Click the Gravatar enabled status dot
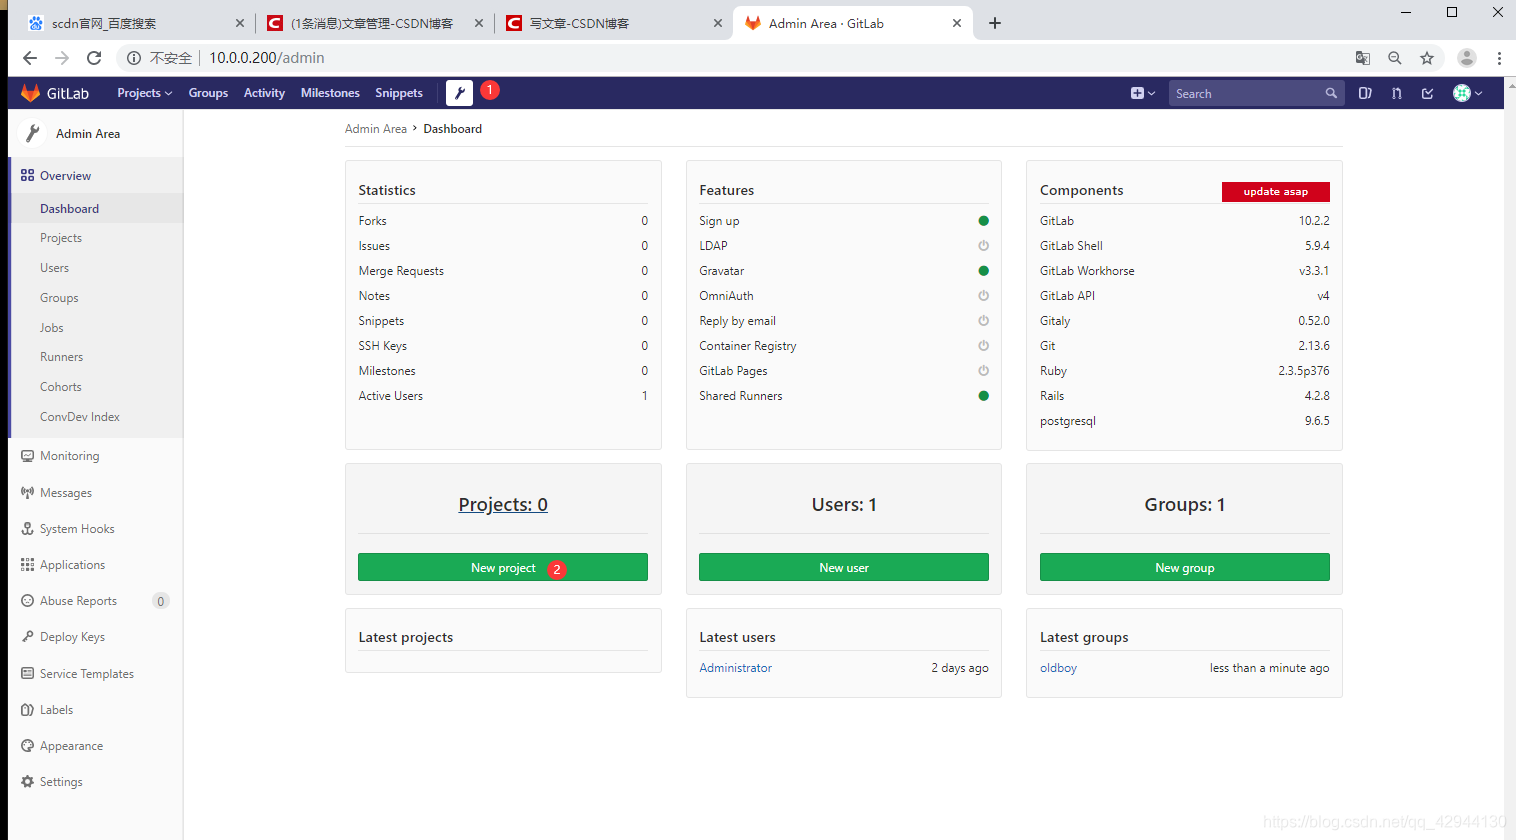The width and height of the screenshot is (1516, 840). [983, 271]
